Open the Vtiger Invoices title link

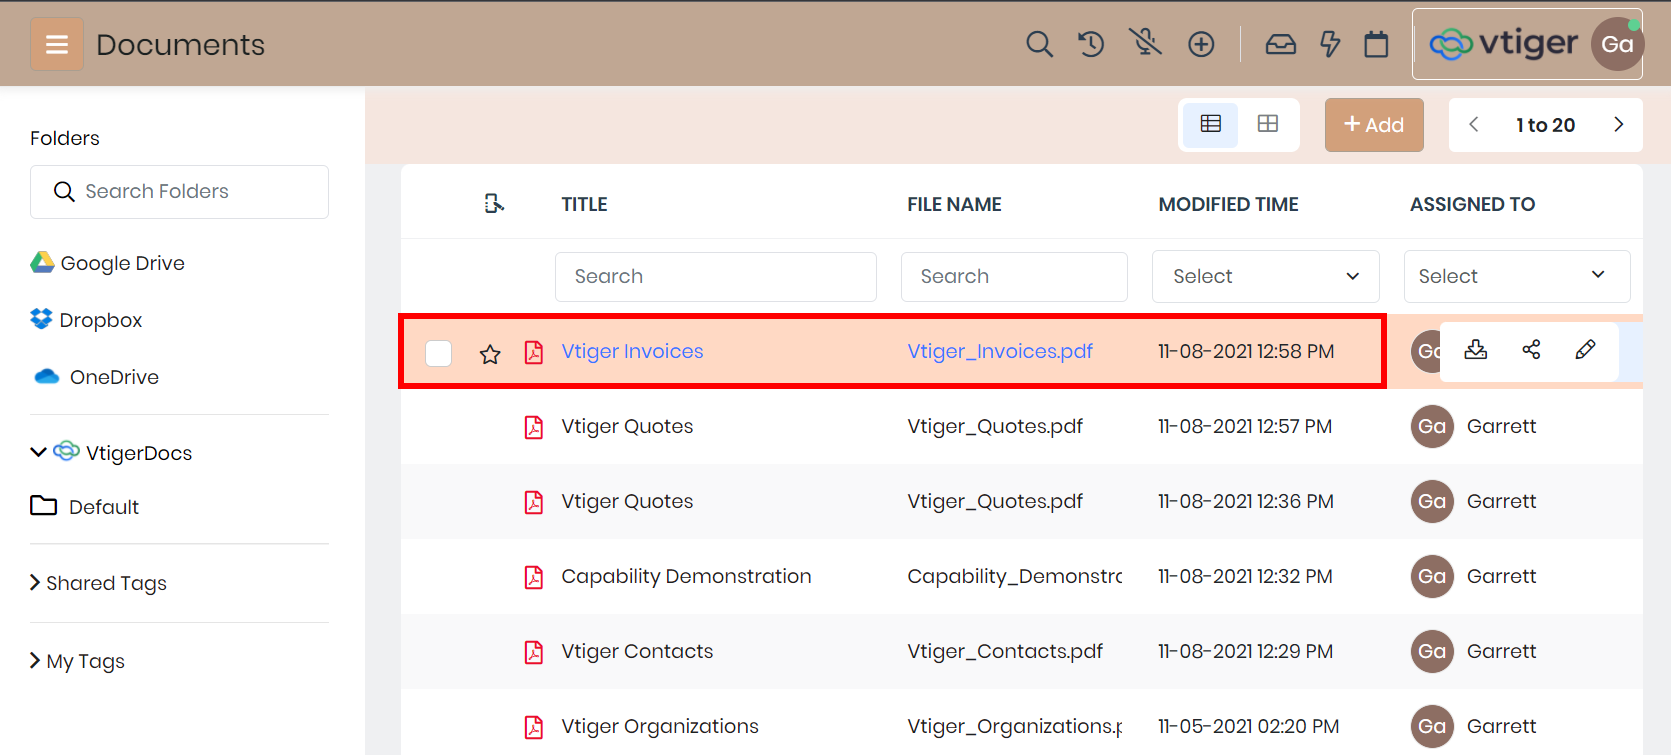click(x=632, y=351)
